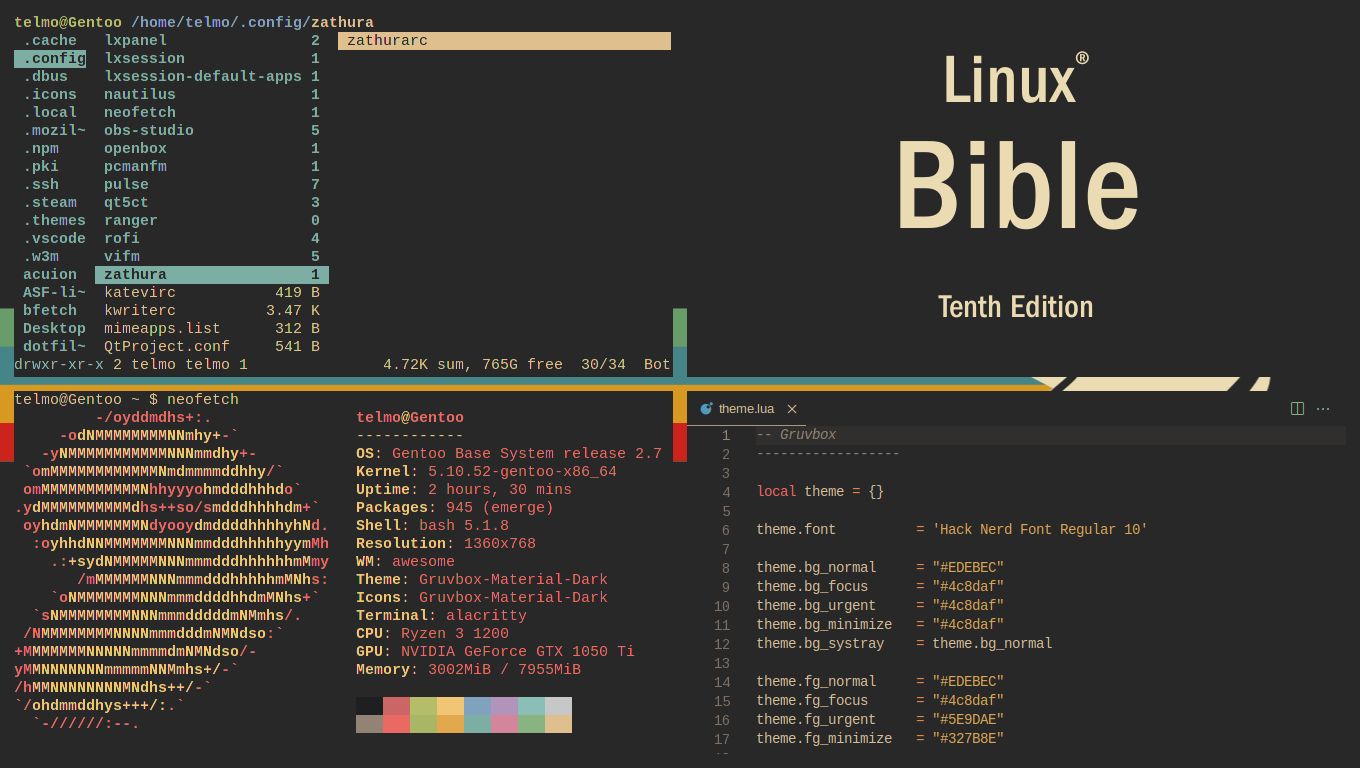Split the editor with the split-pane icon
The image size is (1360, 768).
coord(1297,408)
